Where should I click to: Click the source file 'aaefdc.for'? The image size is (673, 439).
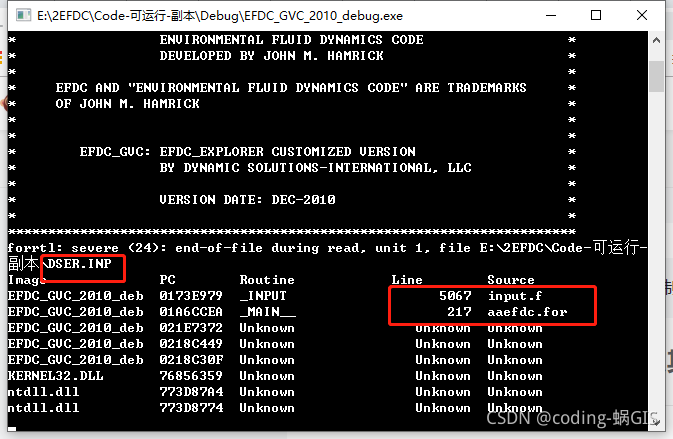point(527,312)
